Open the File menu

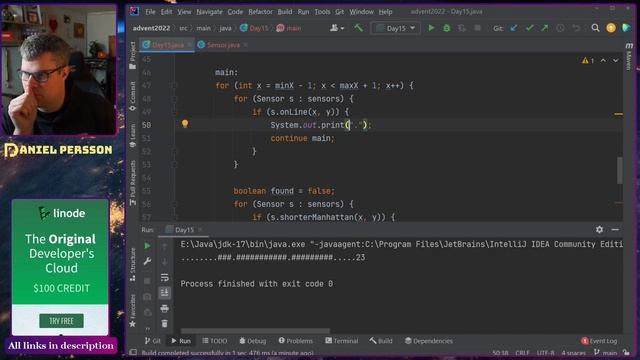pyautogui.click(x=150, y=12)
